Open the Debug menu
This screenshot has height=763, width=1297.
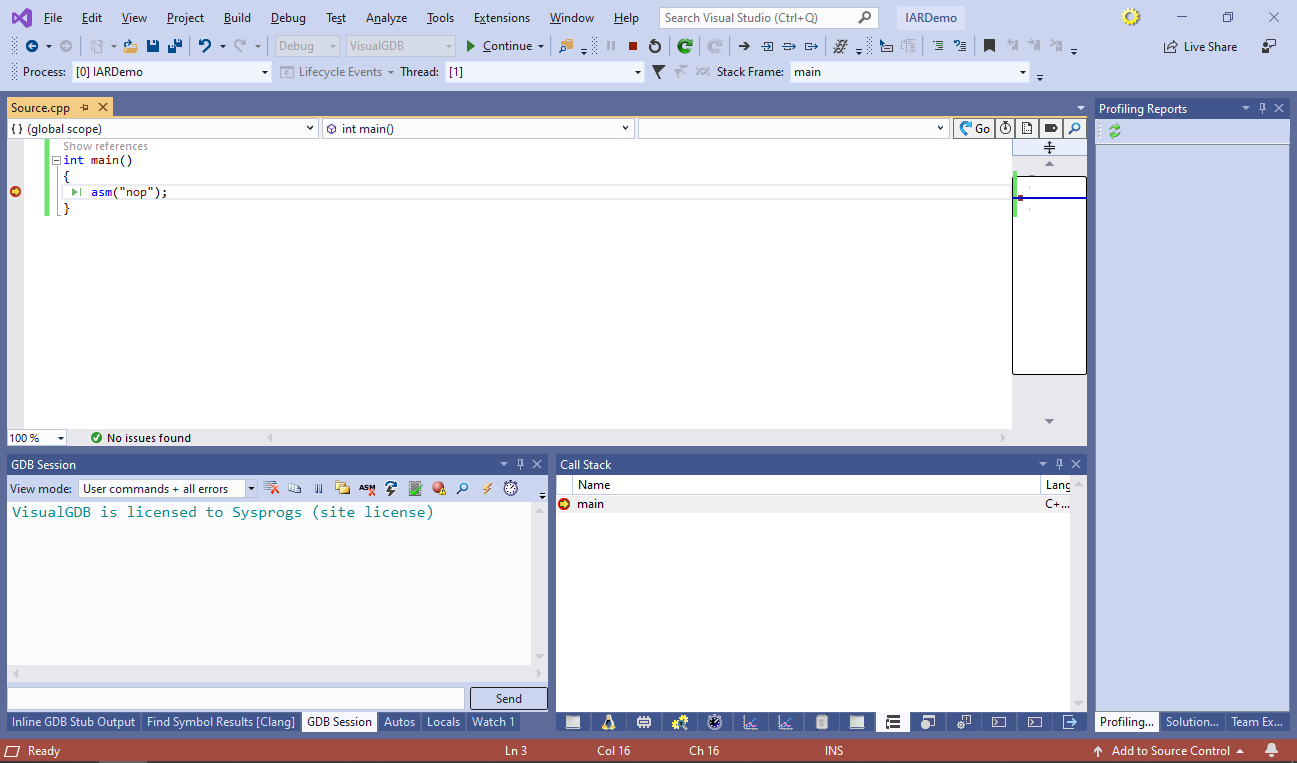click(288, 18)
